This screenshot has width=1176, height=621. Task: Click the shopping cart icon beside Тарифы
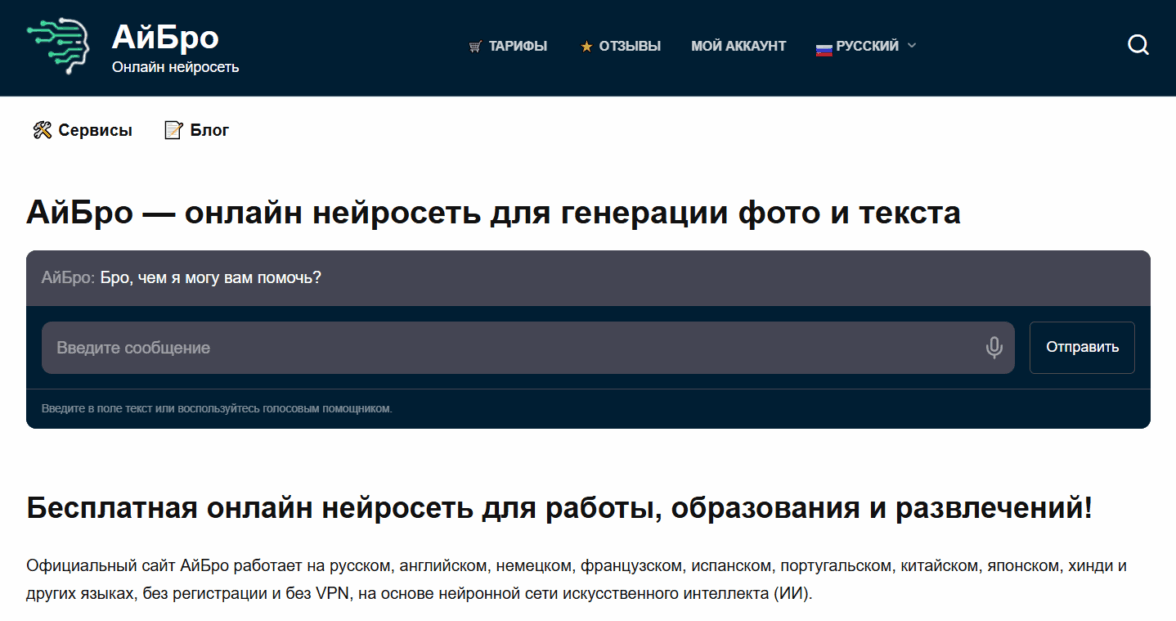pos(475,46)
